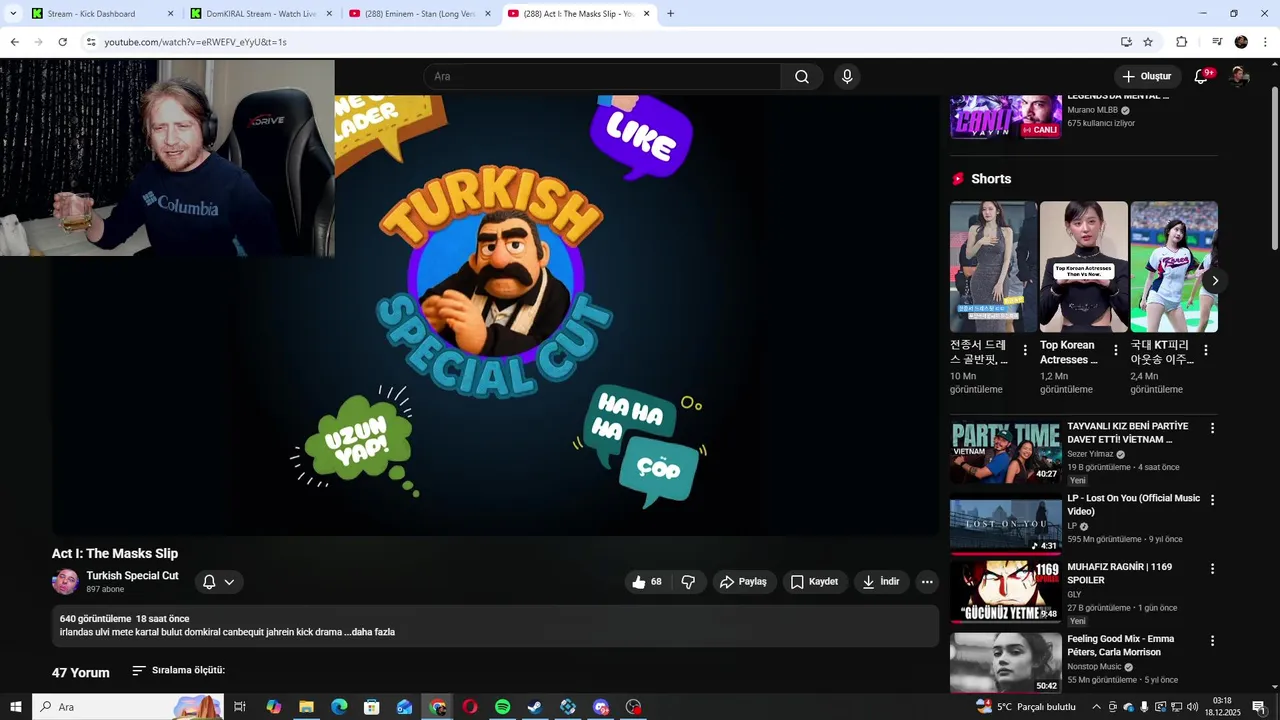Open Windows Start menu
Screen dimensions: 1280x720
click(x=16, y=707)
